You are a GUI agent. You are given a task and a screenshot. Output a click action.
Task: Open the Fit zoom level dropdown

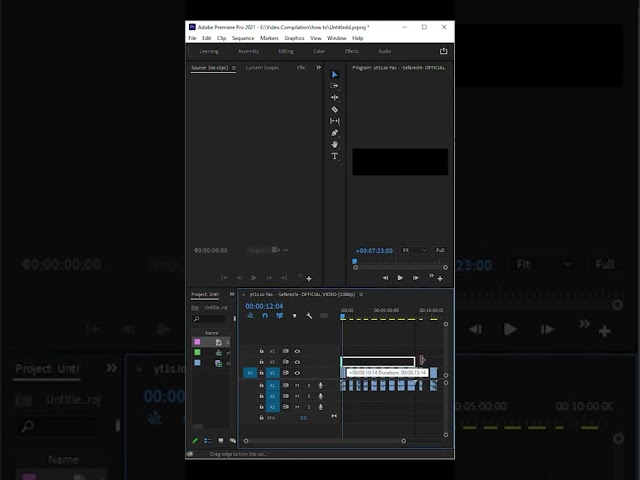pos(414,250)
